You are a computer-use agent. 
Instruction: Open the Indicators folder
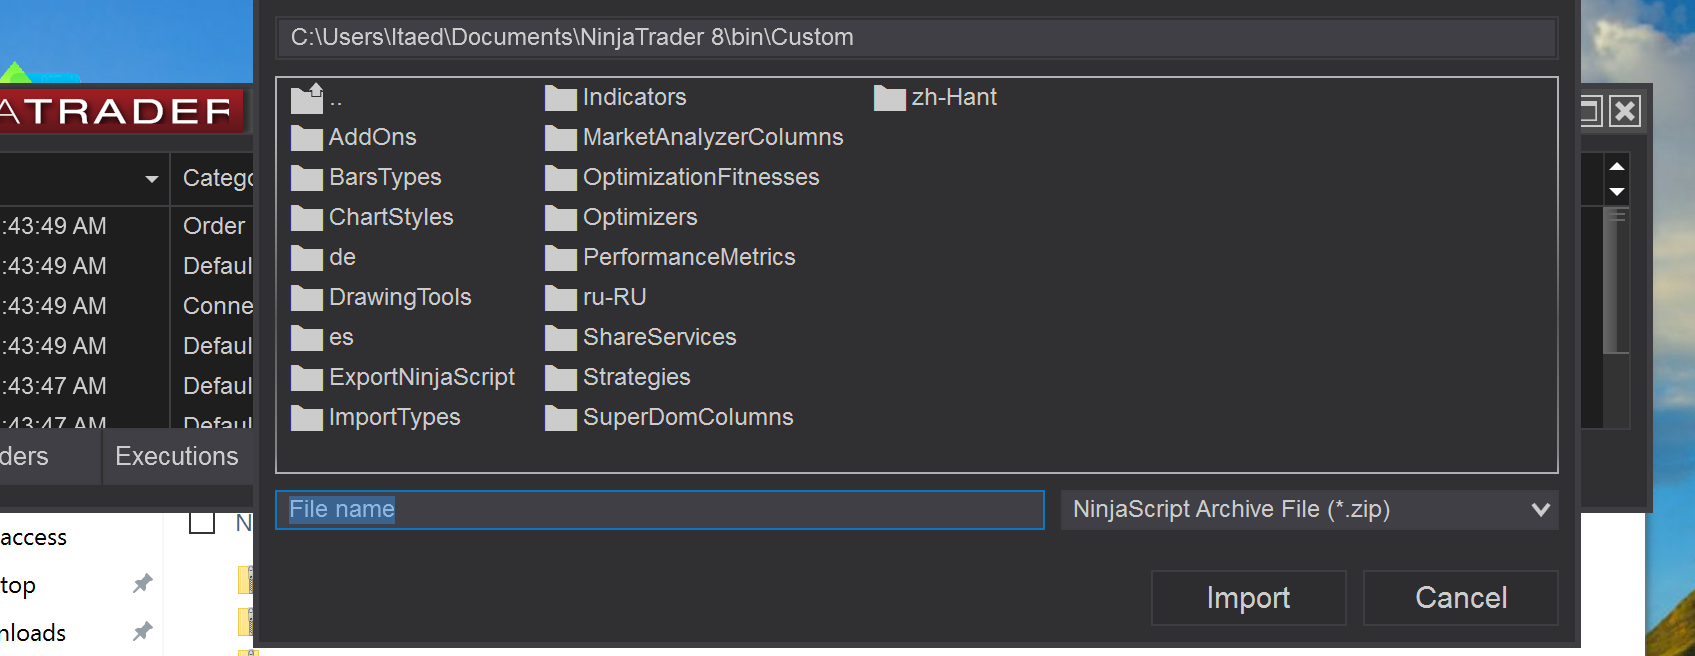coord(616,97)
